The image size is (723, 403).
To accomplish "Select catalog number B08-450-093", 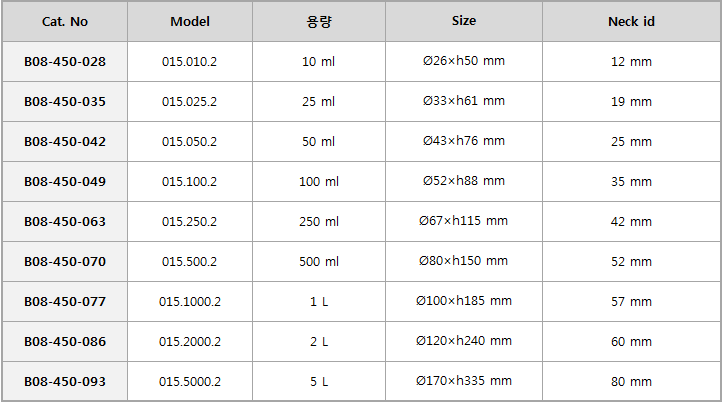I will tap(65, 381).
